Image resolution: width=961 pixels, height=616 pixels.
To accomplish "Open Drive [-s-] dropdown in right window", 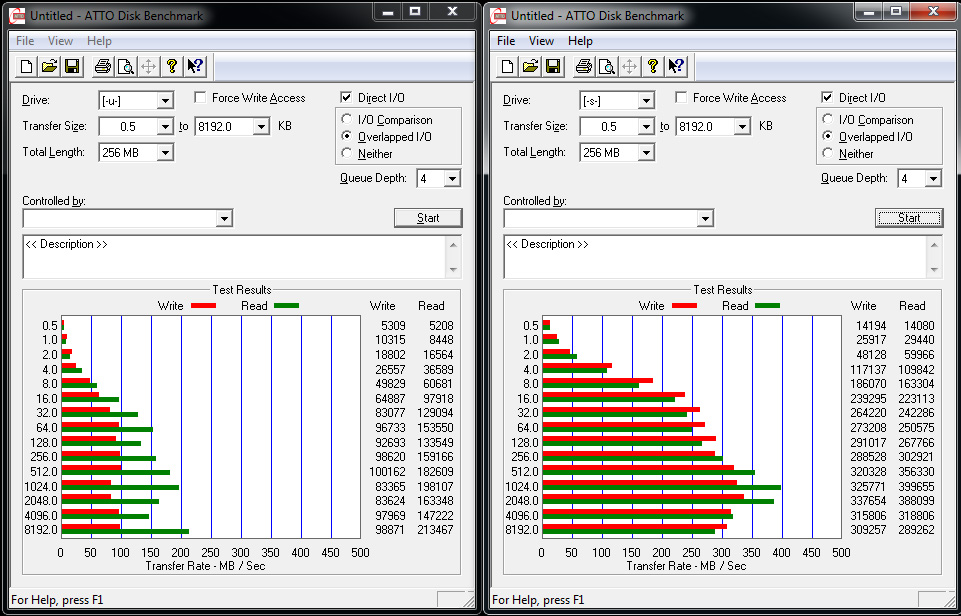I will coord(646,101).
